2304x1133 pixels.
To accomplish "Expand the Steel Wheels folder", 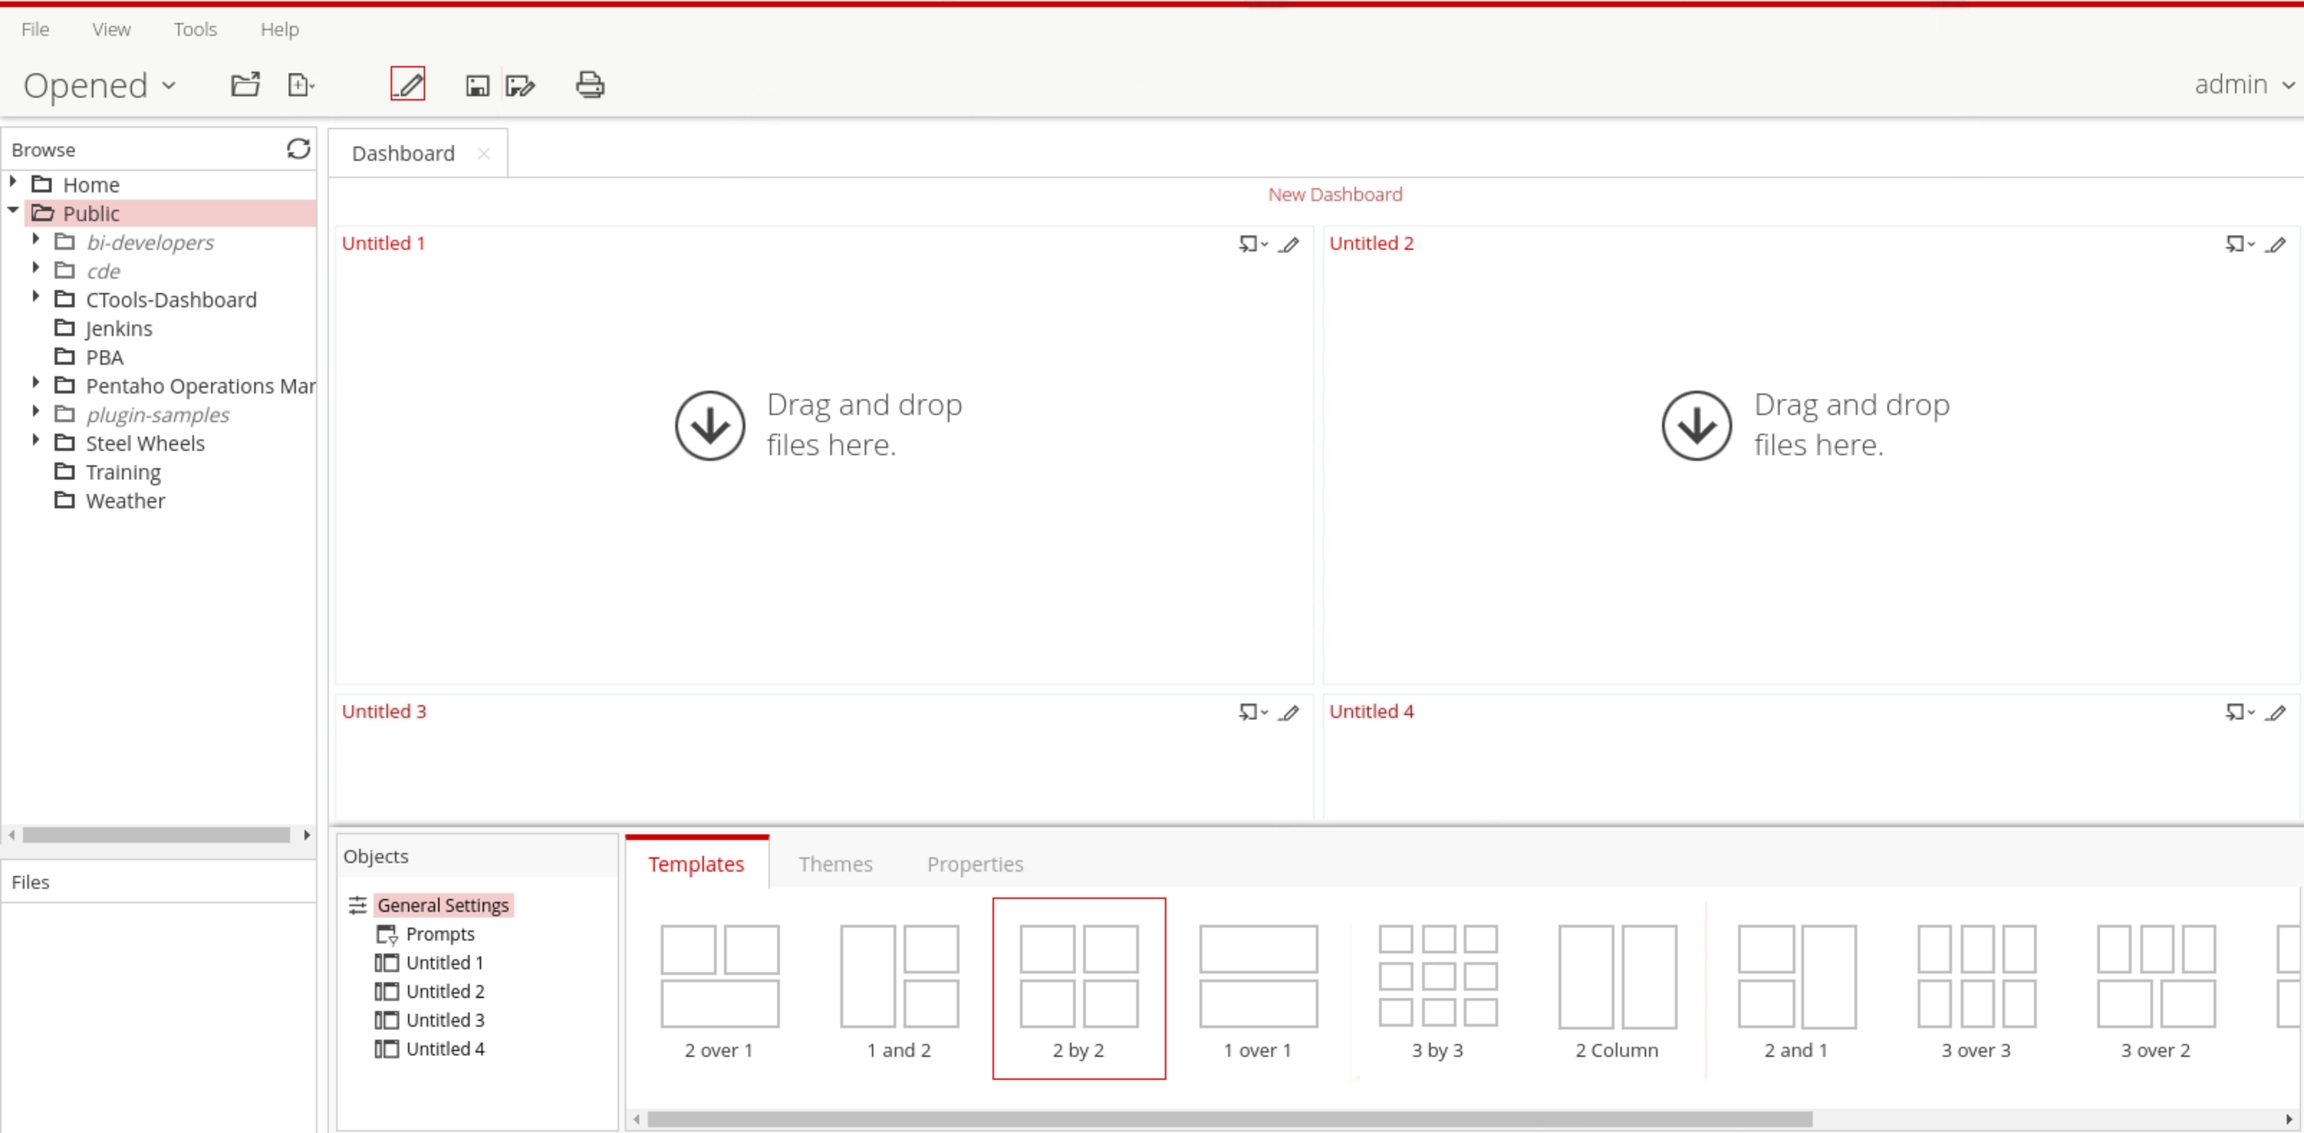I will (x=36, y=441).
